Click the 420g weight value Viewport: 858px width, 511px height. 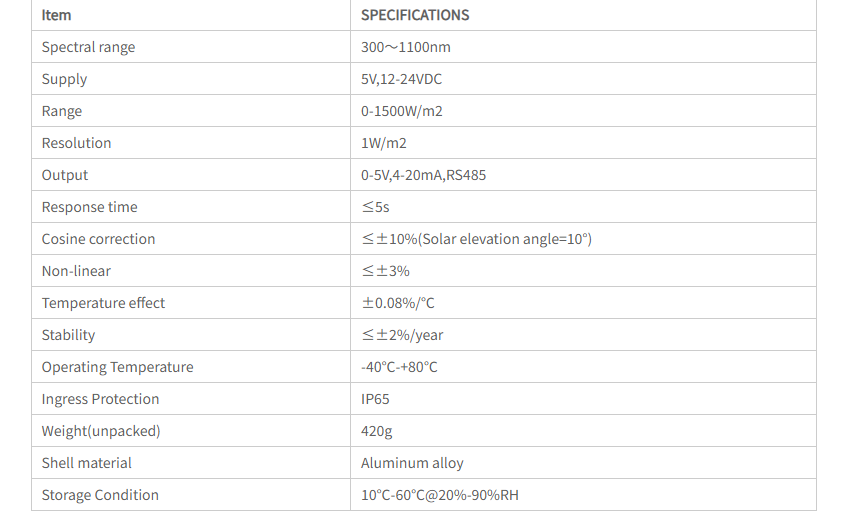pyautogui.click(x=376, y=431)
